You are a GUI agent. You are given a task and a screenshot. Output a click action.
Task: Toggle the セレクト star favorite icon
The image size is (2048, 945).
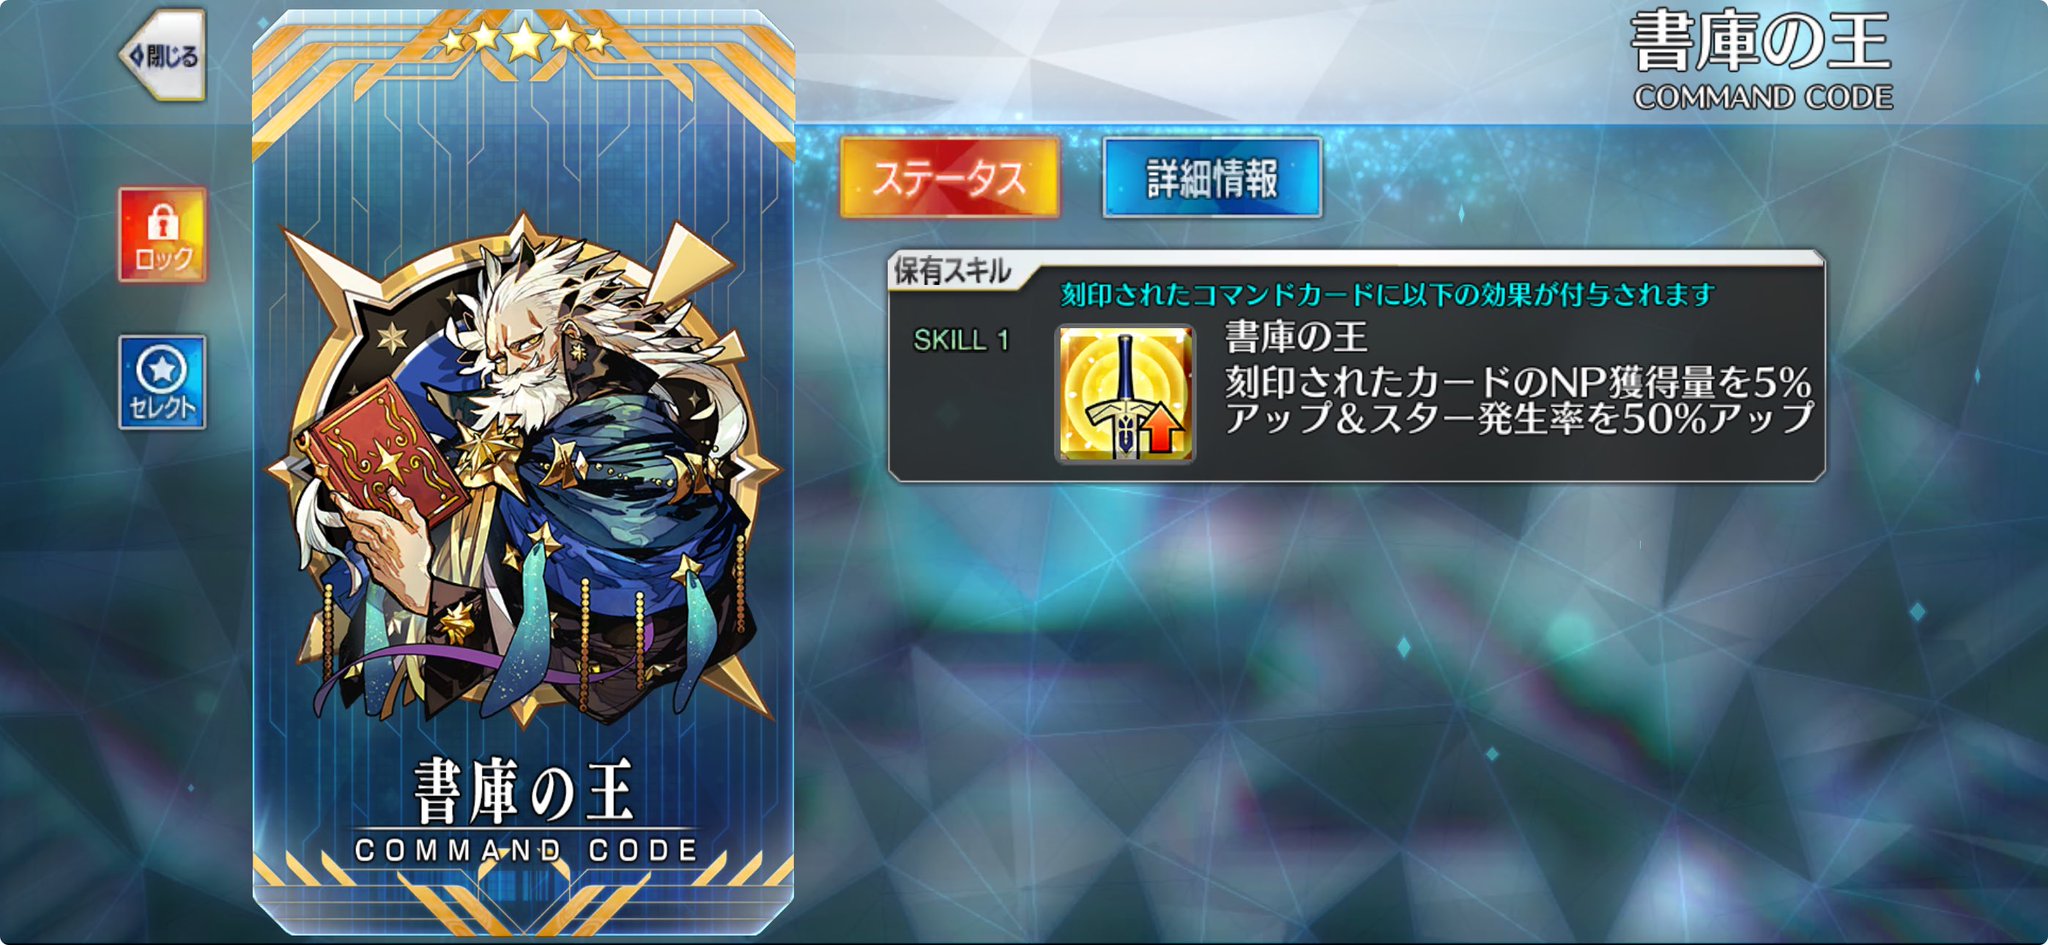pyautogui.click(x=162, y=382)
